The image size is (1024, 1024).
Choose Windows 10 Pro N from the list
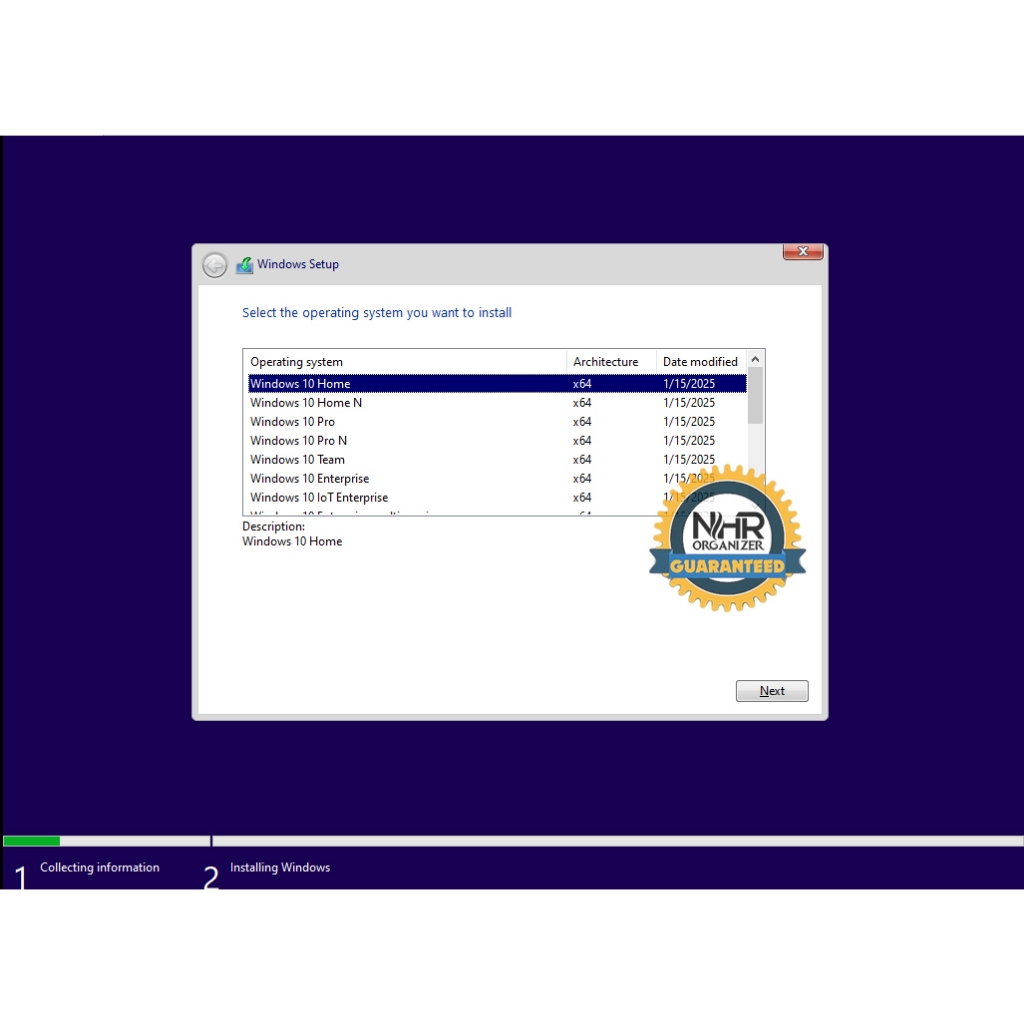pyautogui.click(x=497, y=440)
